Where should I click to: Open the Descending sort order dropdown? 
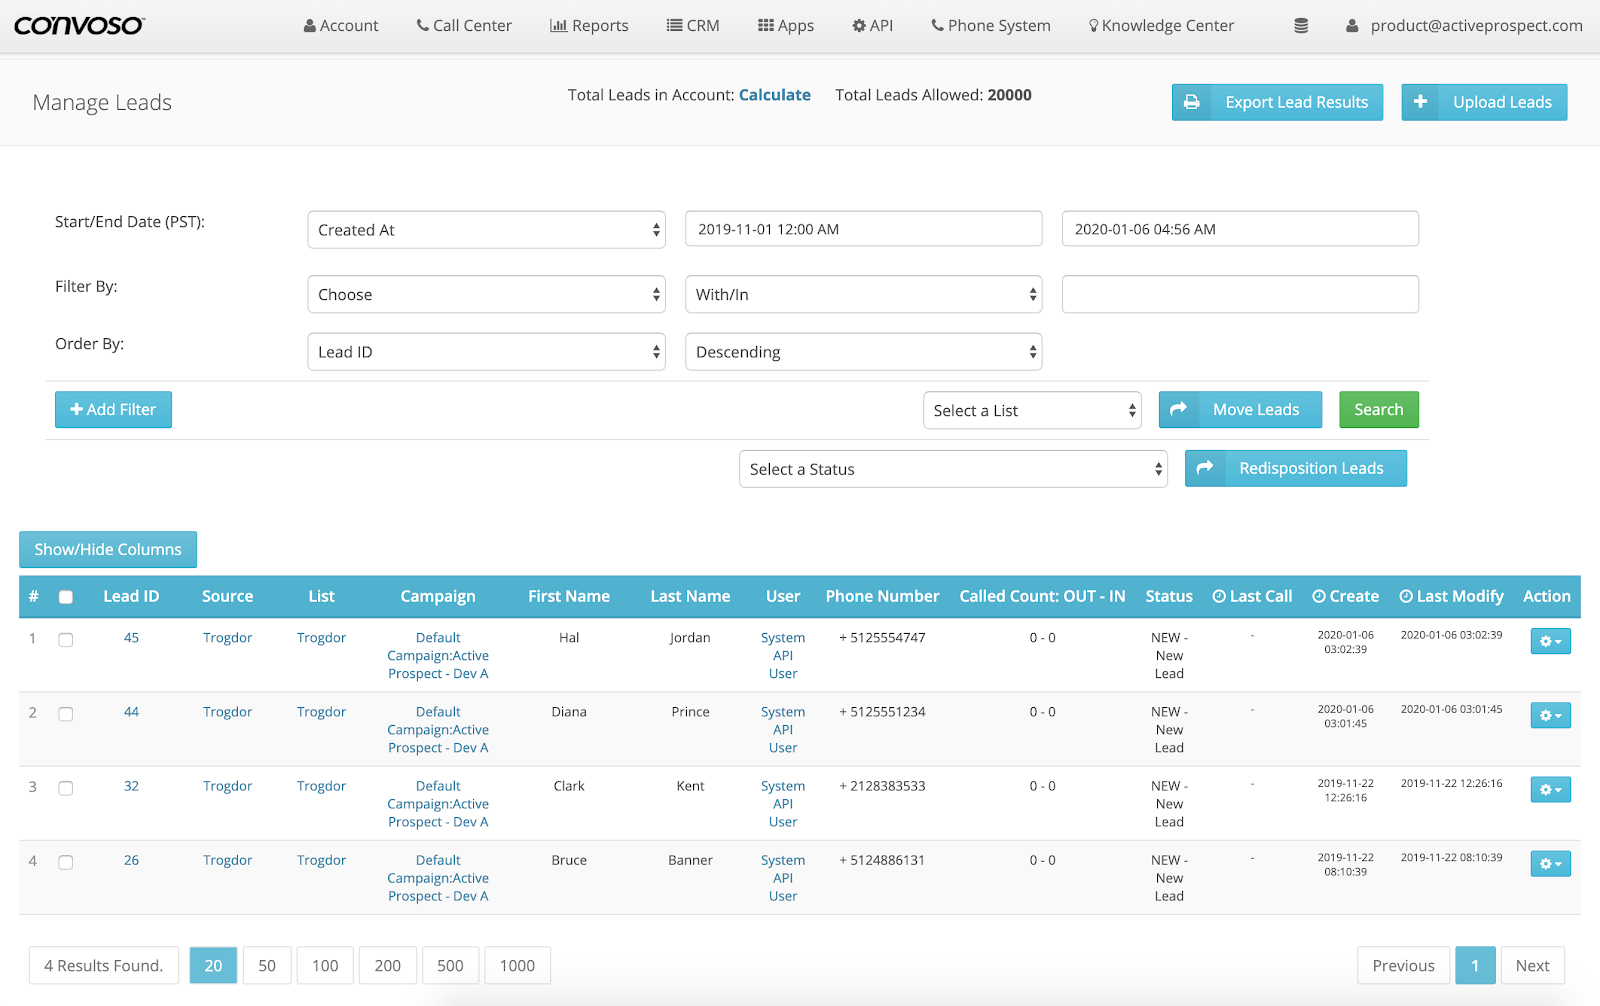(x=863, y=352)
